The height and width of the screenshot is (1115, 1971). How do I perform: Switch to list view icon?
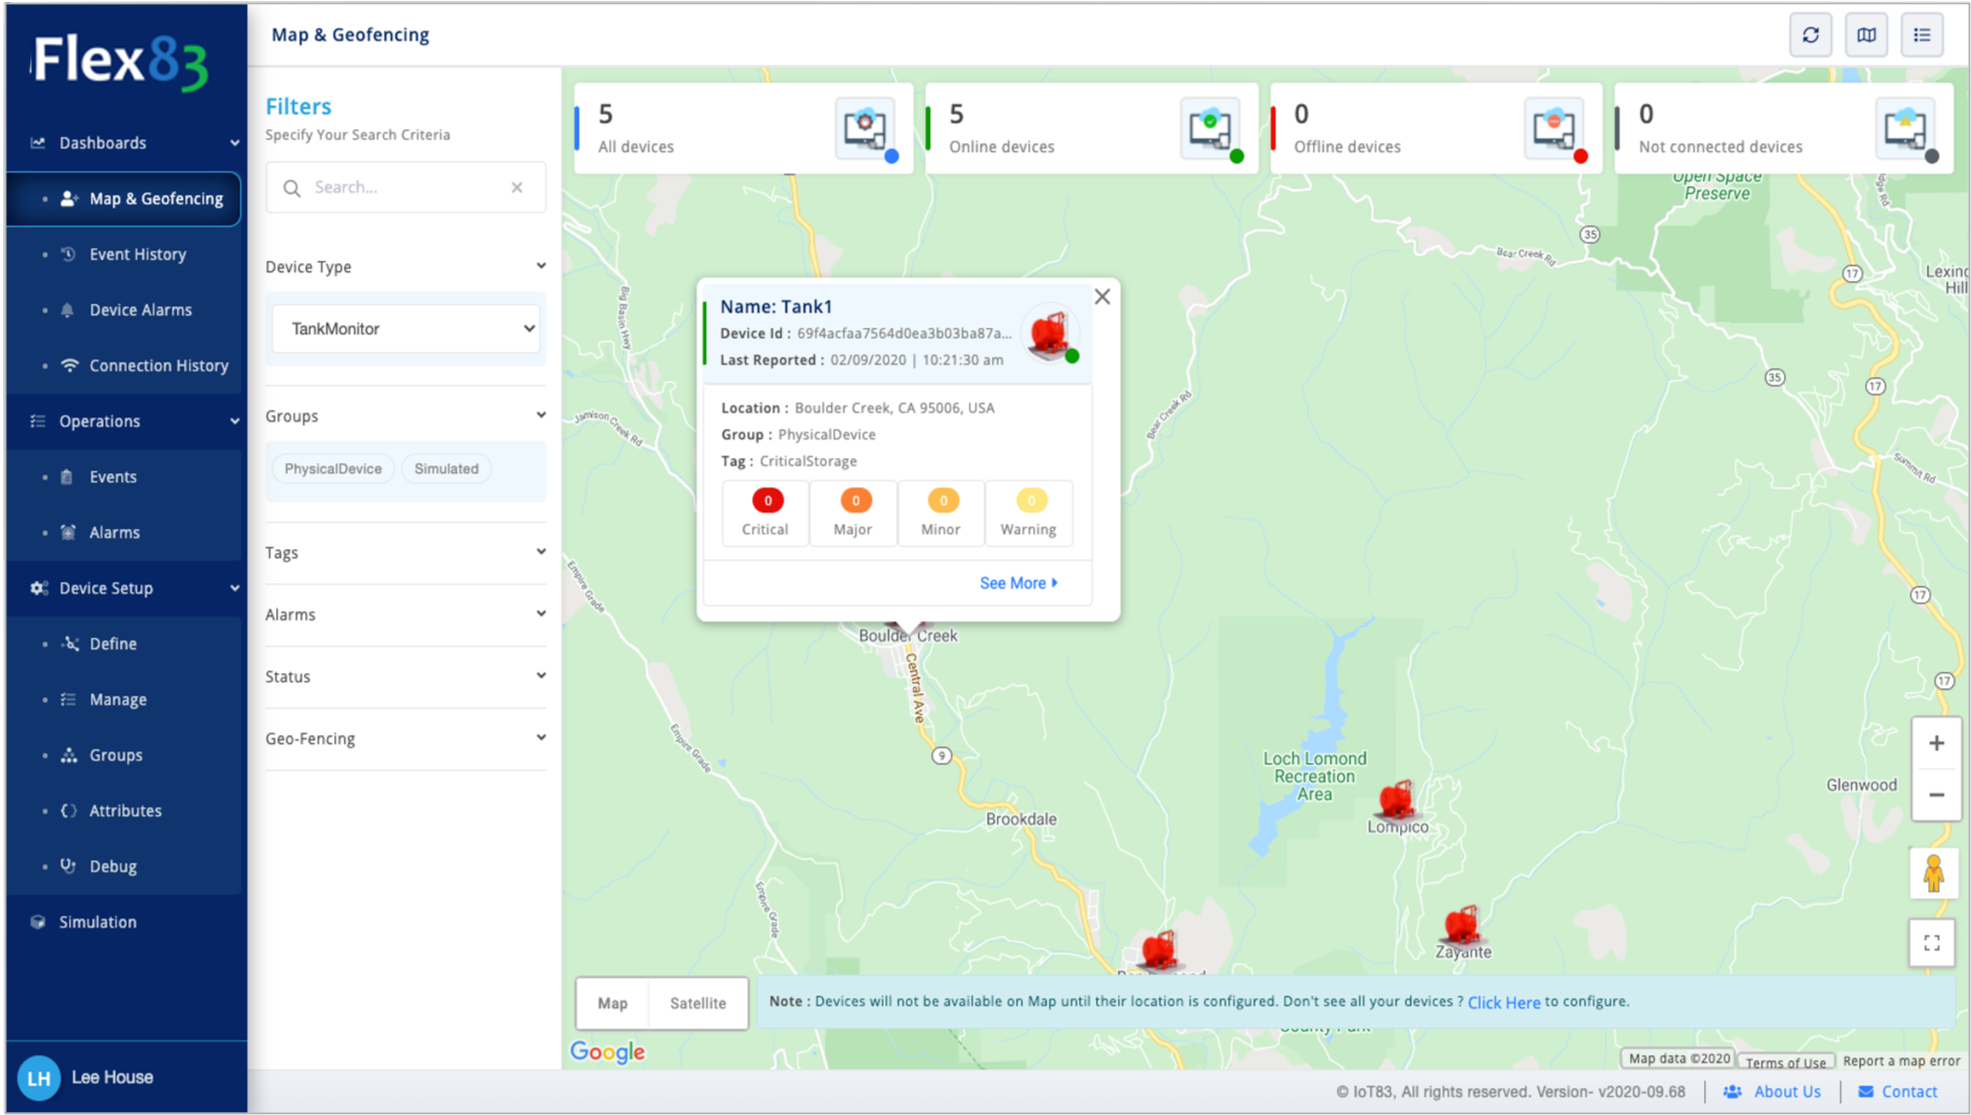[x=1922, y=35]
